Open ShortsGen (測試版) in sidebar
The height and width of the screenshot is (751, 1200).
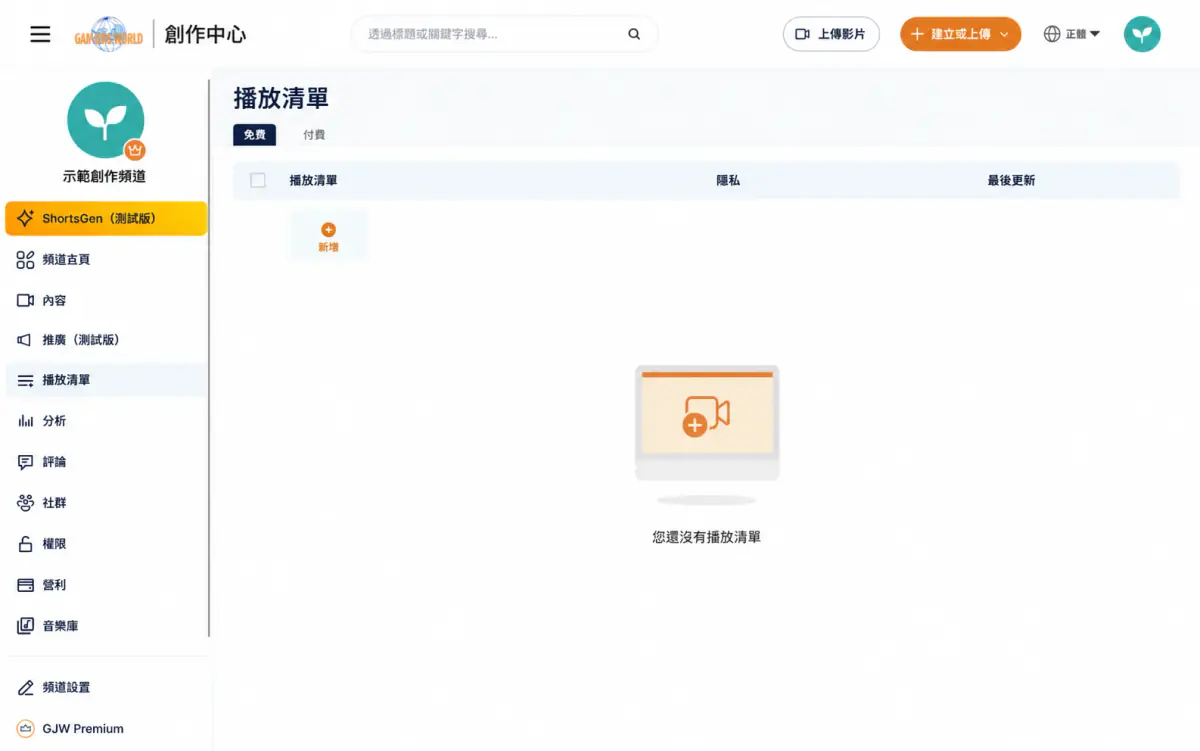tap(106, 218)
